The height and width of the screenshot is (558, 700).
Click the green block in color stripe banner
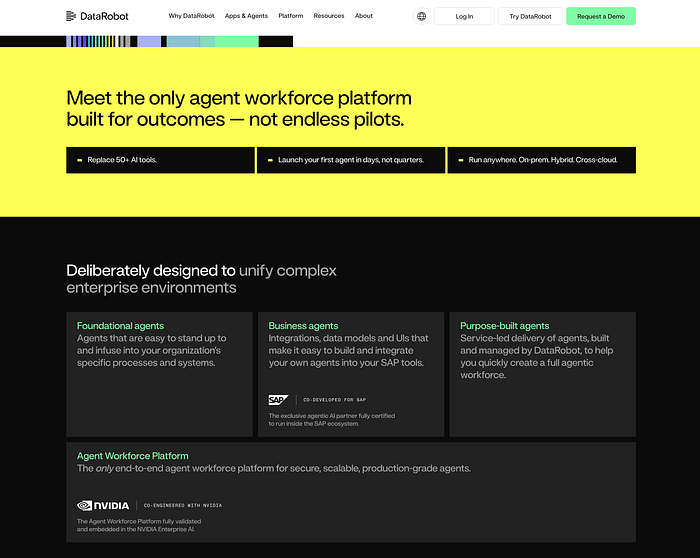point(237,42)
